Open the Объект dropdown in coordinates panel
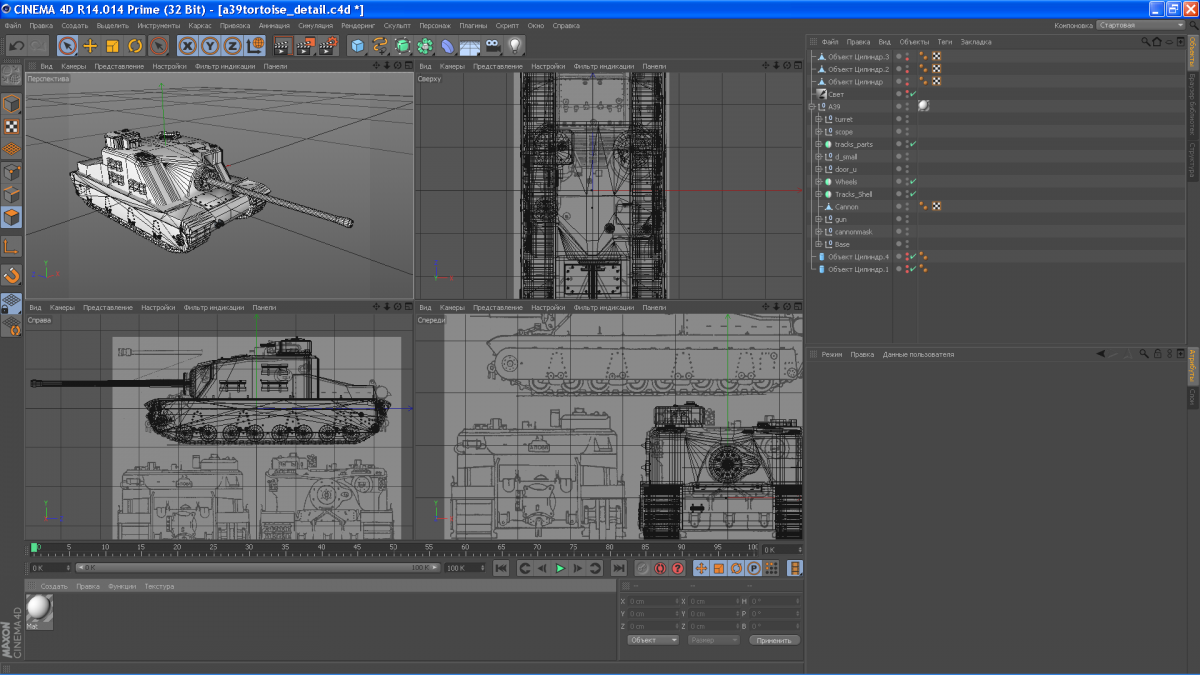 pyautogui.click(x=653, y=640)
